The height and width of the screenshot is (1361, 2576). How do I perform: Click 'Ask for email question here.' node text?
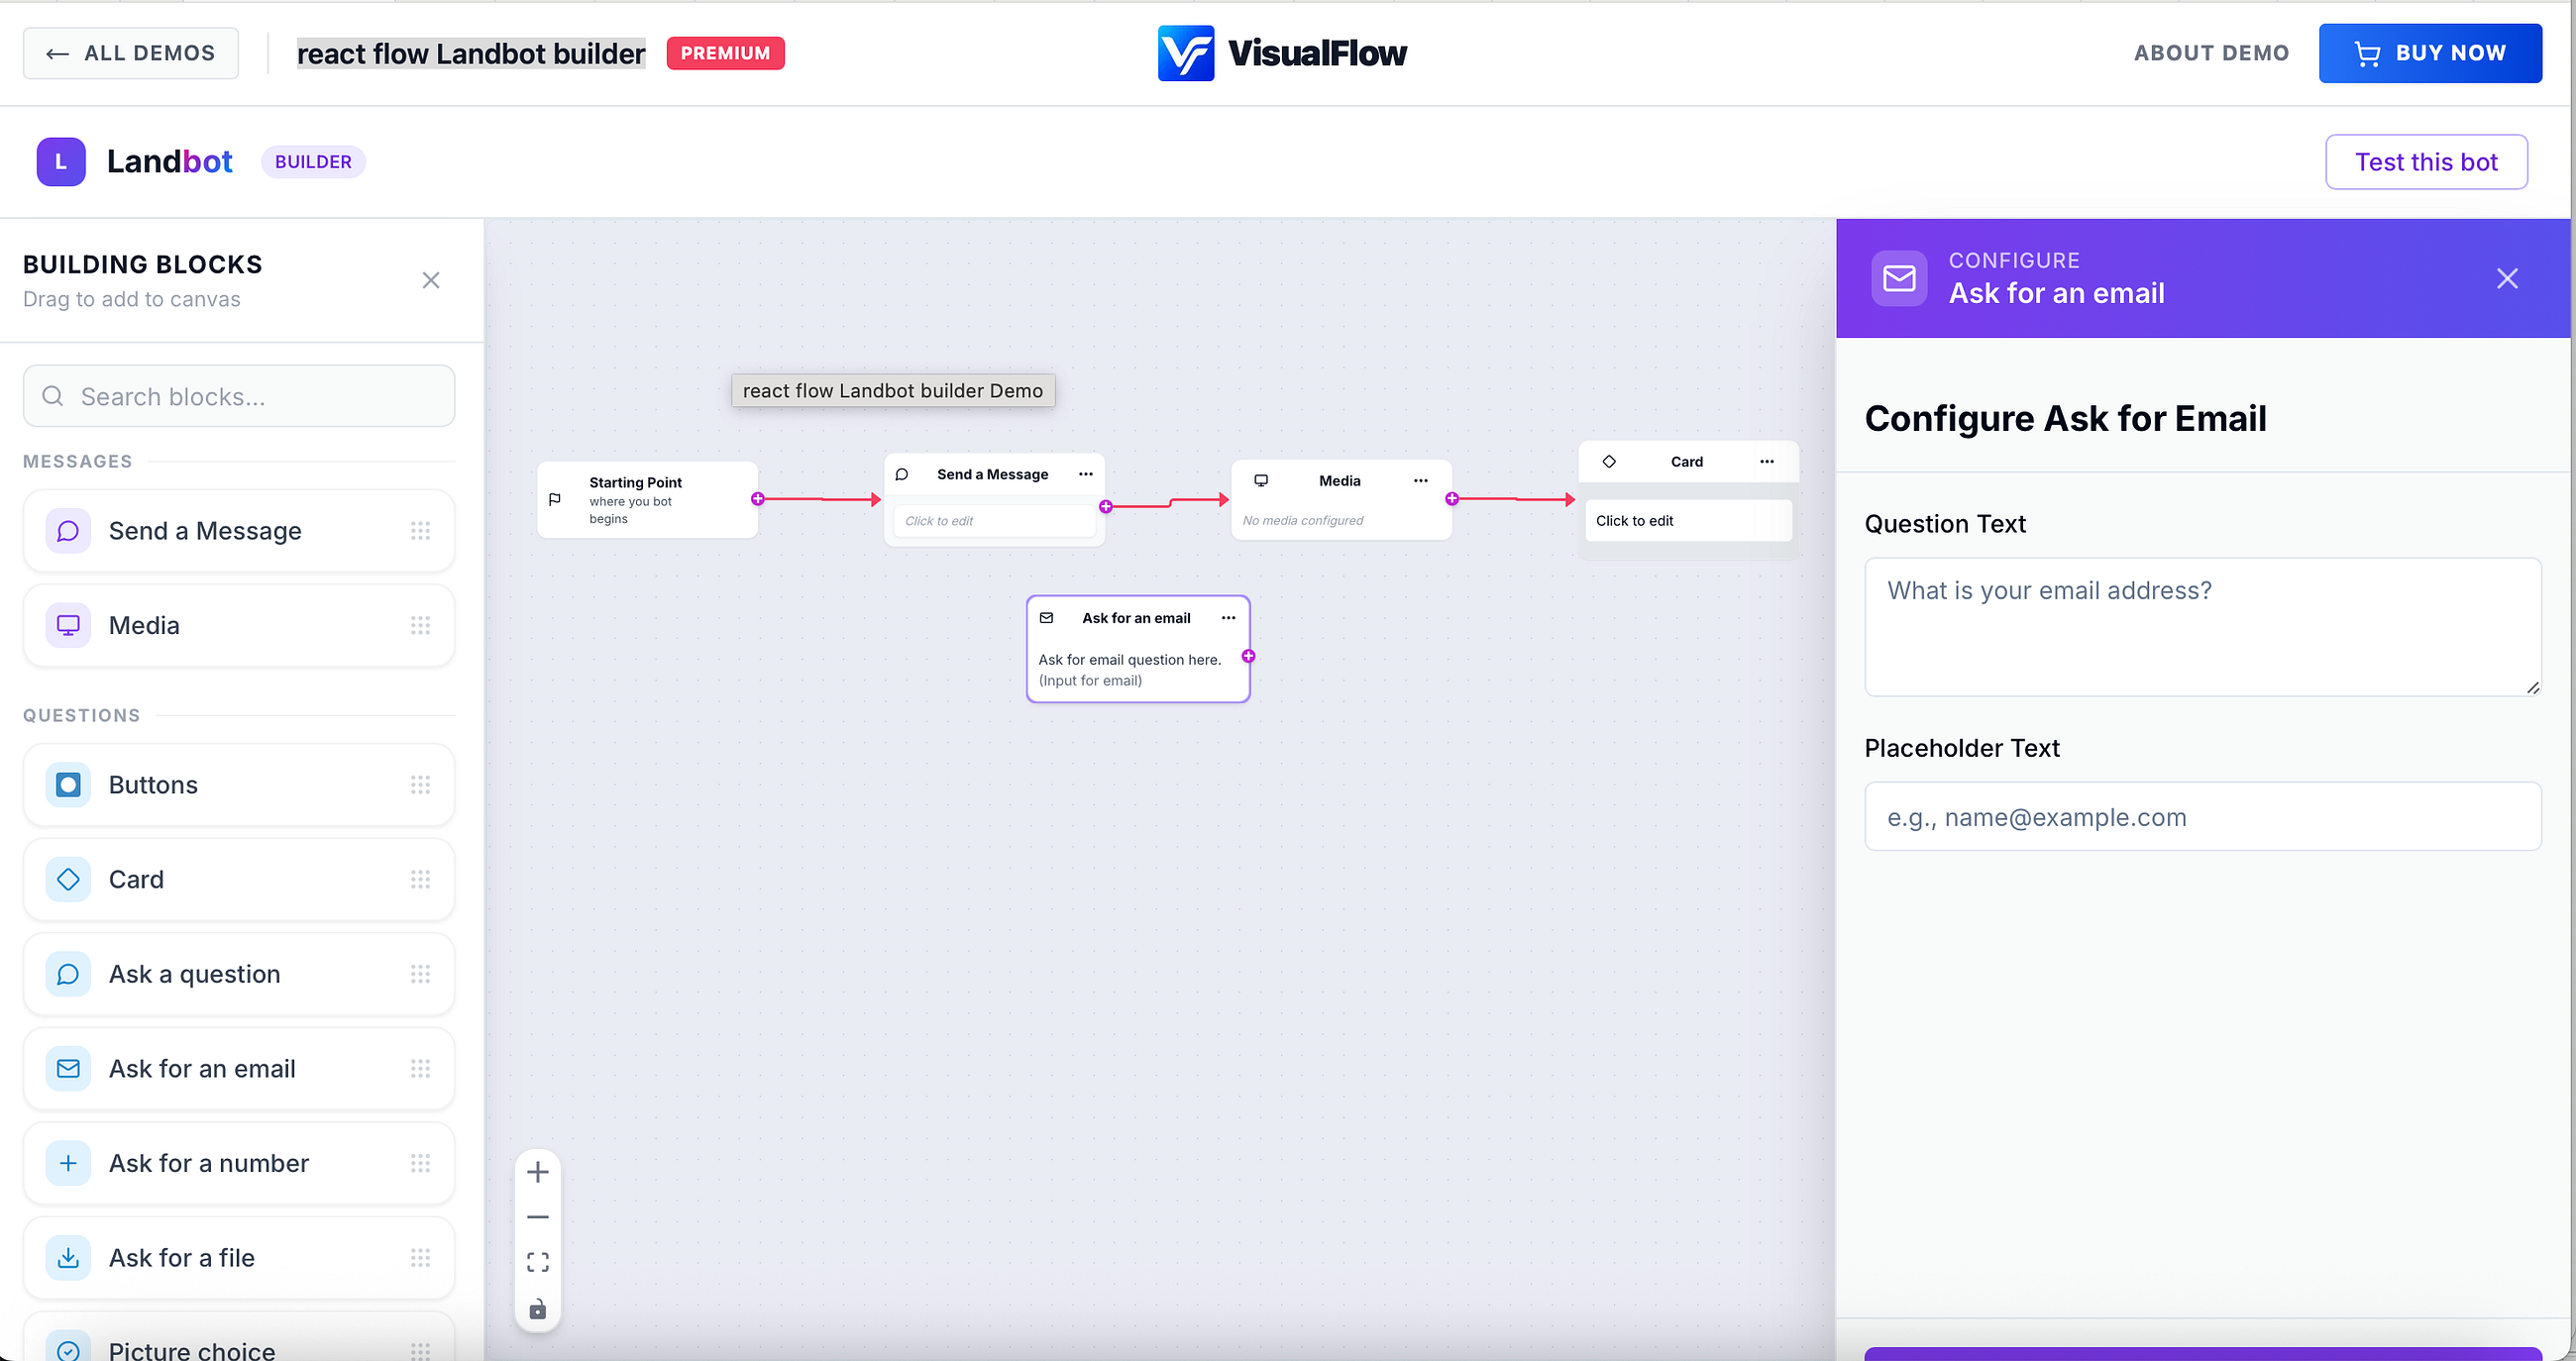[1129, 660]
